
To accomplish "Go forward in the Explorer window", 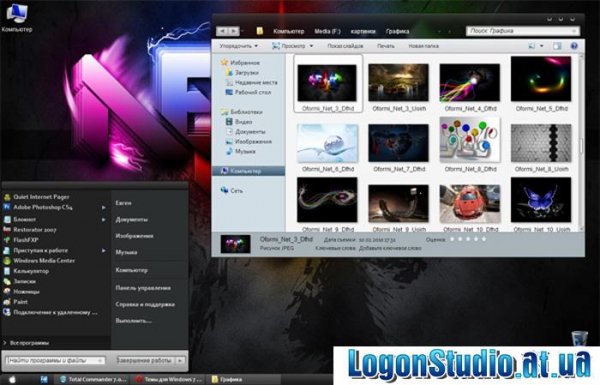I will (234, 31).
